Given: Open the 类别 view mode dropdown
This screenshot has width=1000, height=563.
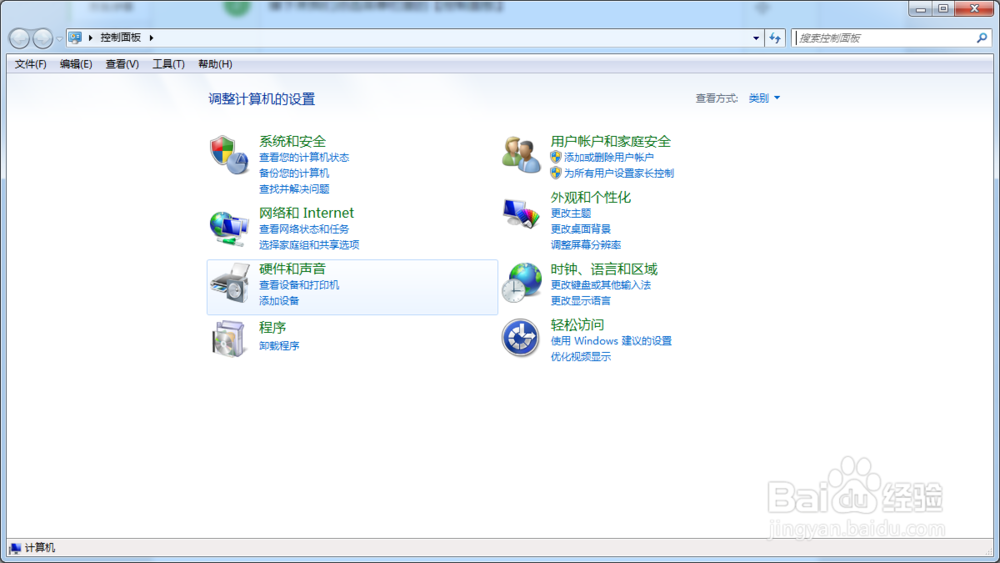Looking at the screenshot, I should click(764, 98).
